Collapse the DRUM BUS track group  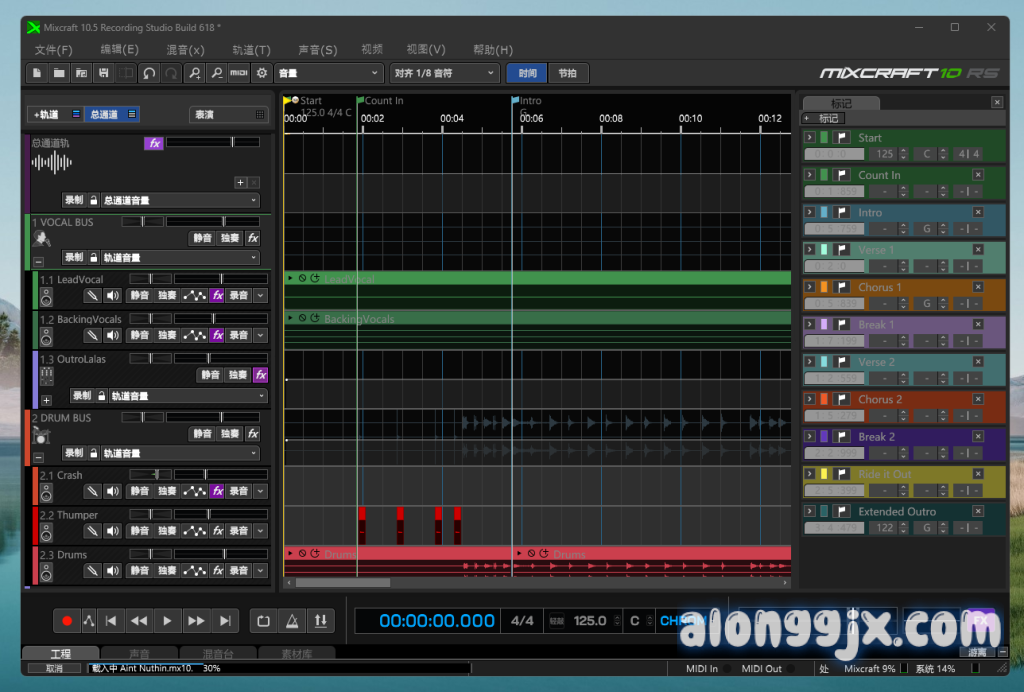[38, 455]
